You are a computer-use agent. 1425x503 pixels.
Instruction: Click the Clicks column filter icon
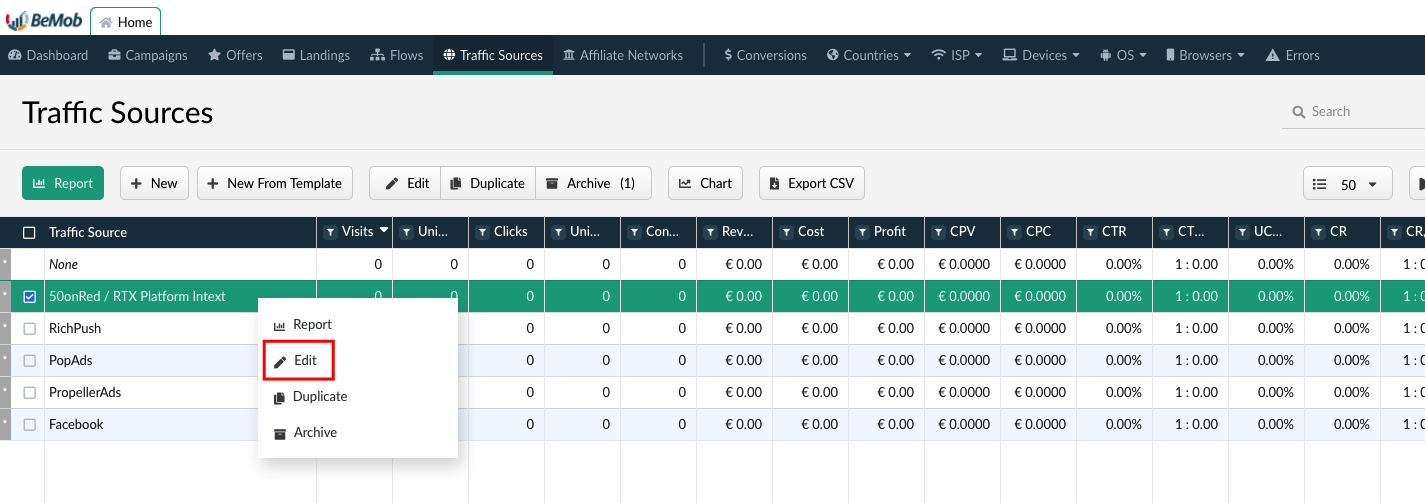[x=482, y=232]
